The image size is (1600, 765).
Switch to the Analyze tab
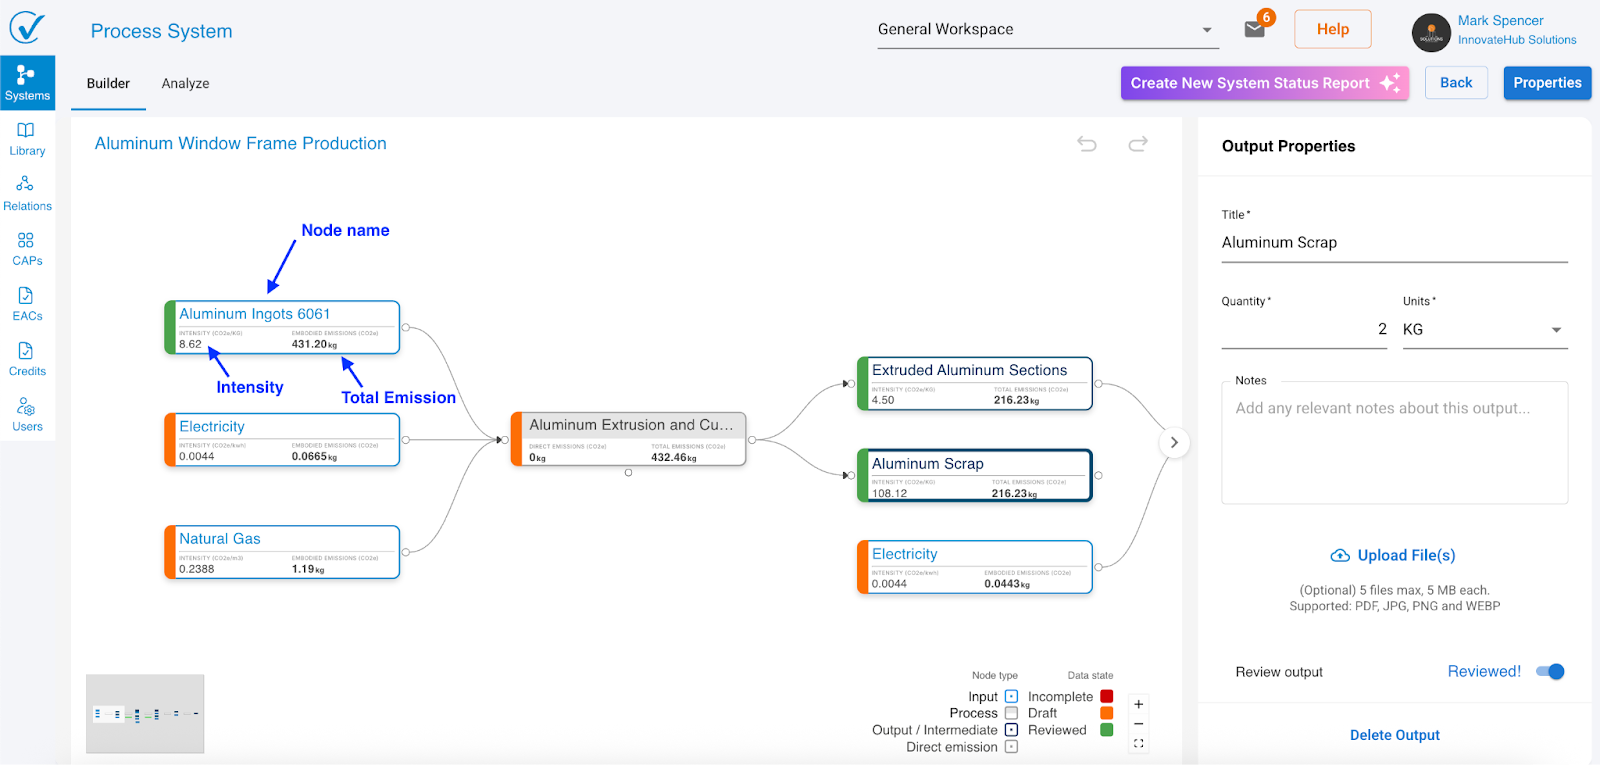coord(185,84)
